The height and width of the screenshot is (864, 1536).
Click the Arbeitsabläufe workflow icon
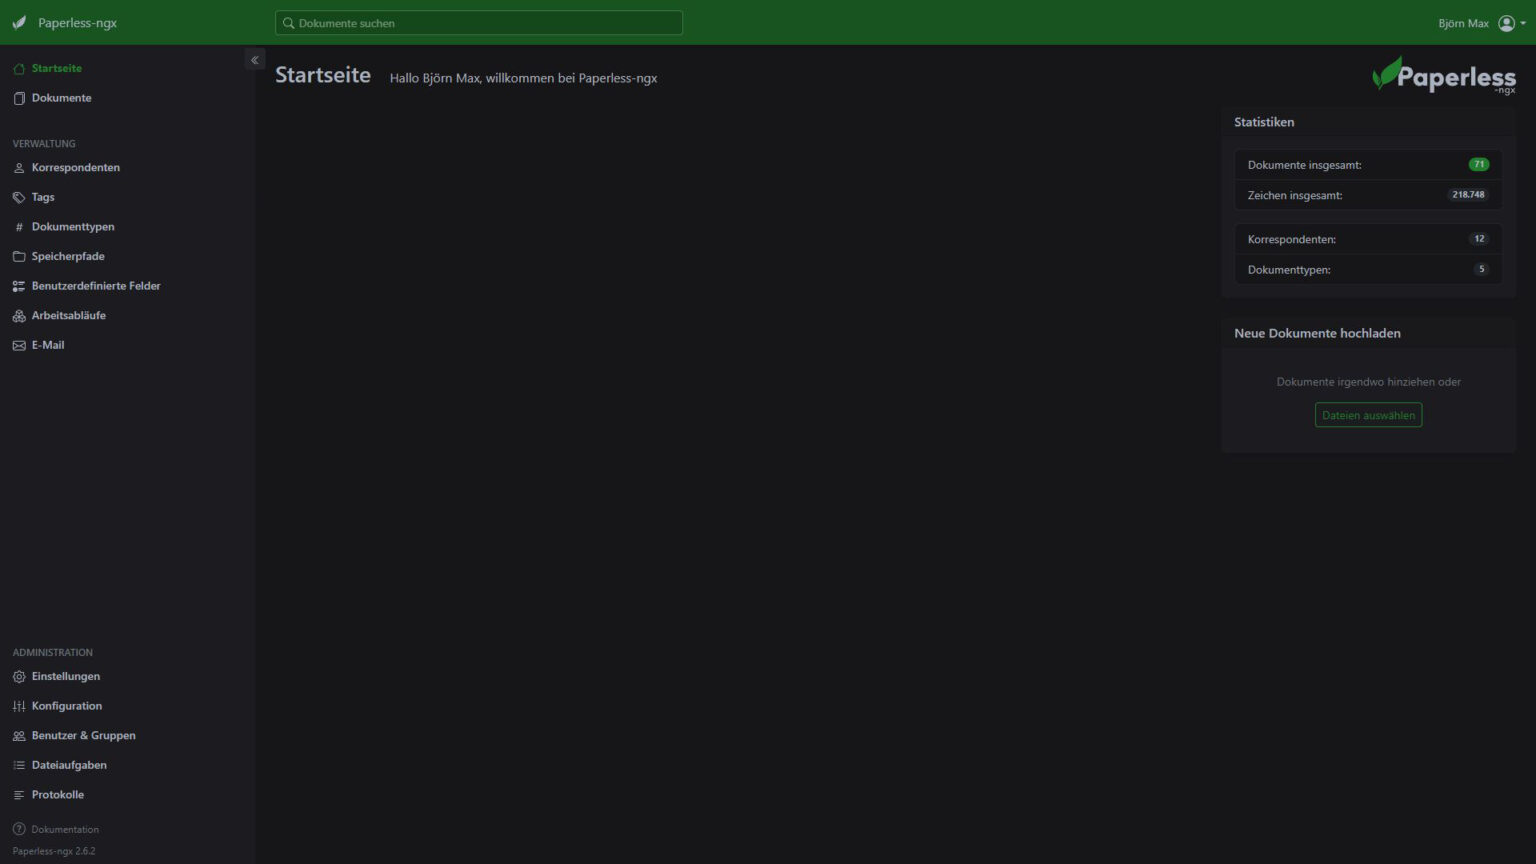(19, 316)
